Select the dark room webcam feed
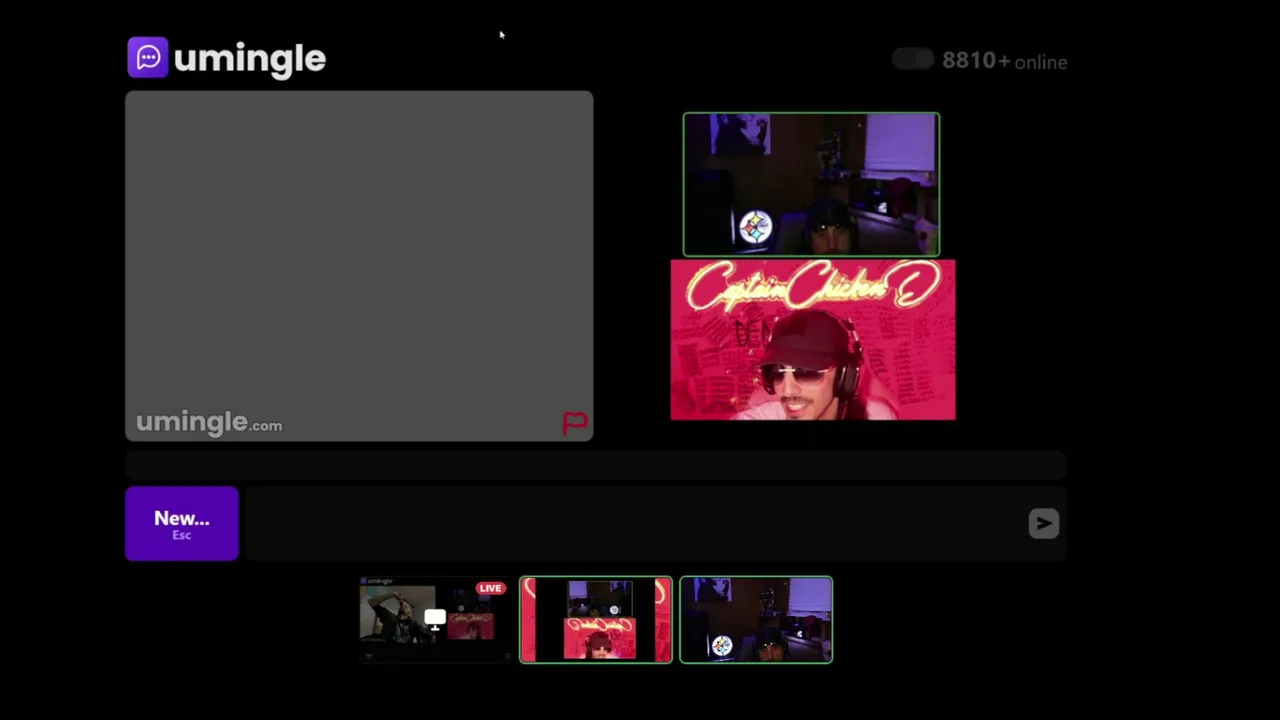 [811, 184]
